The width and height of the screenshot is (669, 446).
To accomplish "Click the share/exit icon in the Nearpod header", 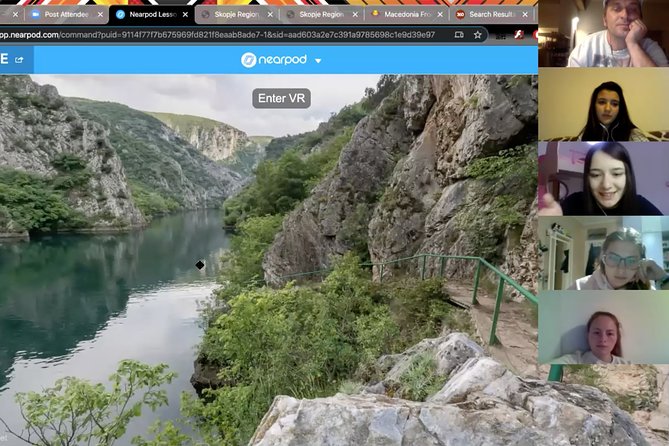I will [19, 60].
